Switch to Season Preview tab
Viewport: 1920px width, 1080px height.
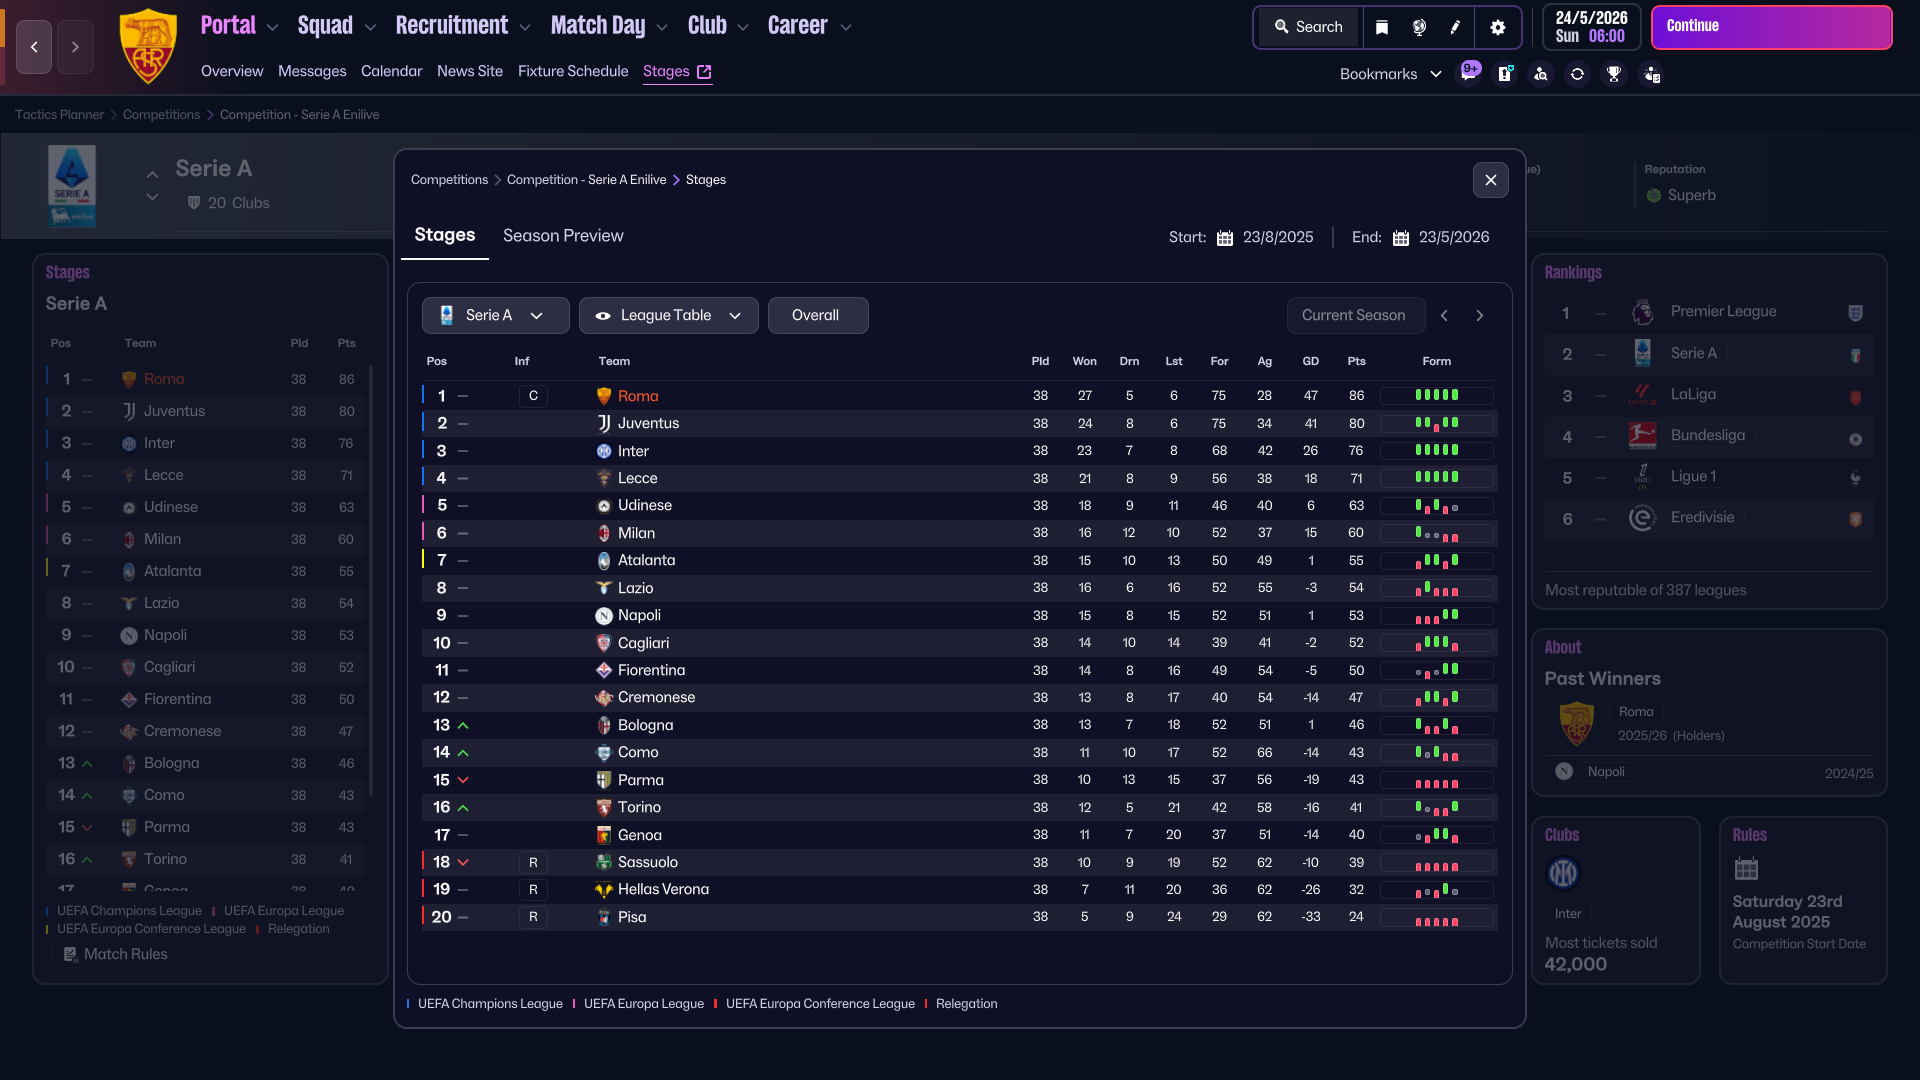point(563,235)
